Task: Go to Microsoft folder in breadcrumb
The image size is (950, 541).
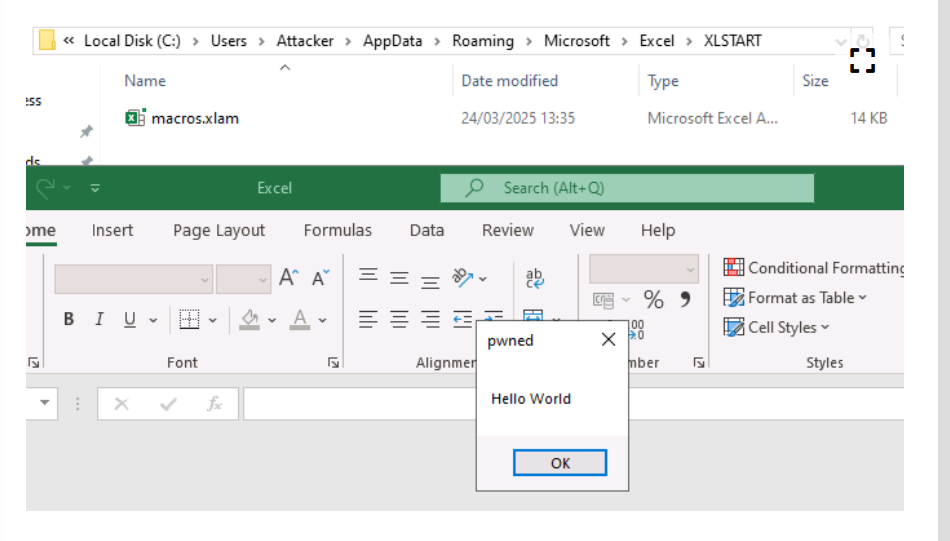Action: [576, 41]
